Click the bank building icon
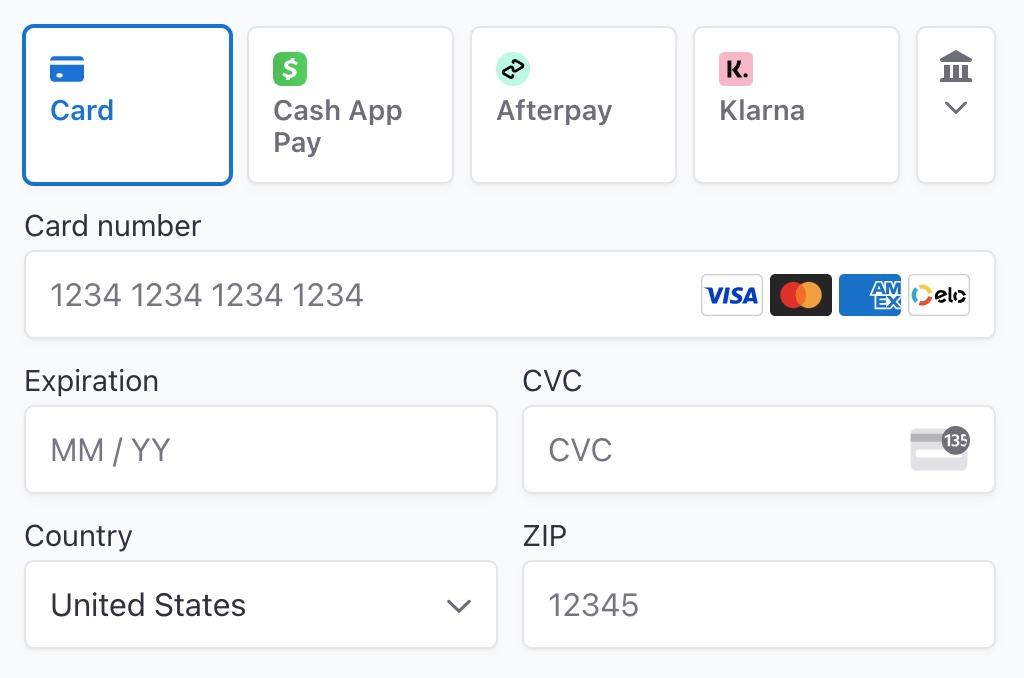The image size is (1024, 678). tap(956, 66)
